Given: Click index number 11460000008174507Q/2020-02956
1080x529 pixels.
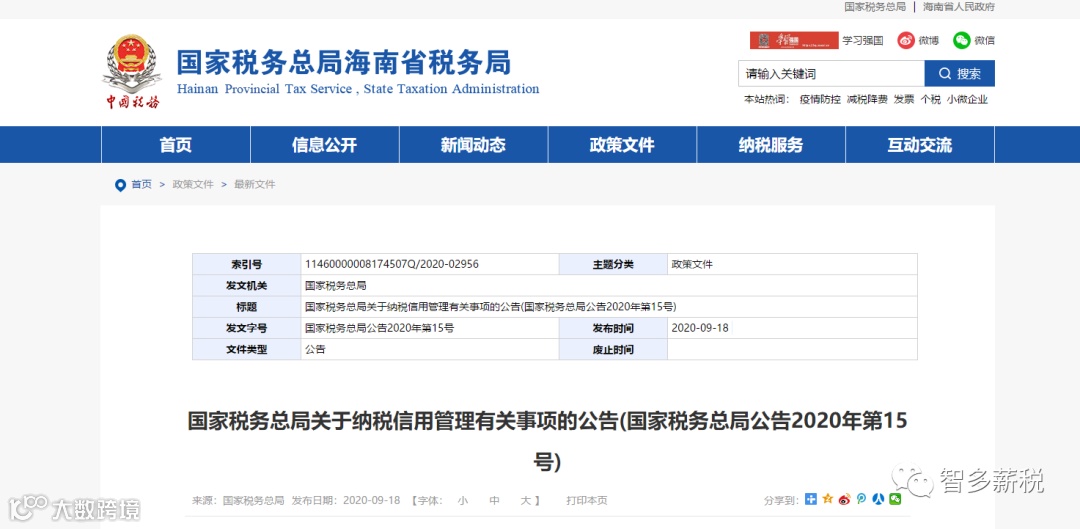Looking at the screenshot, I should (392, 264).
